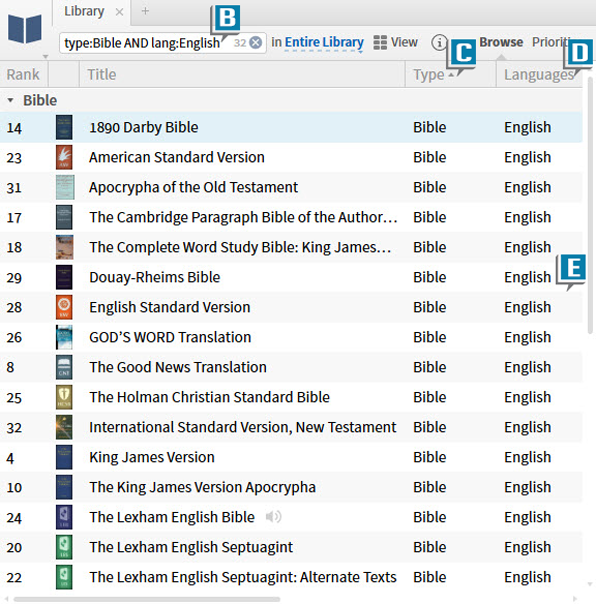Click American Standard Version cover icon
596x604 pixels.
pos(64,157)
